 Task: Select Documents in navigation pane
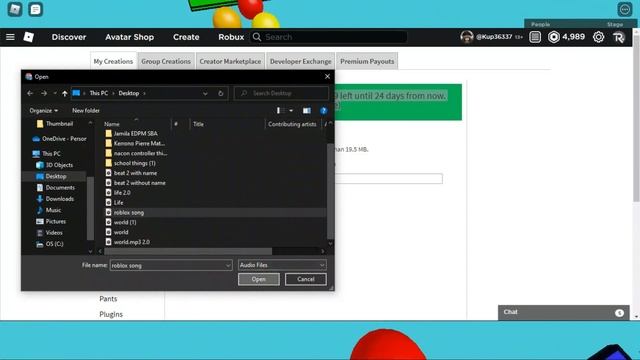tap(60, 188)
